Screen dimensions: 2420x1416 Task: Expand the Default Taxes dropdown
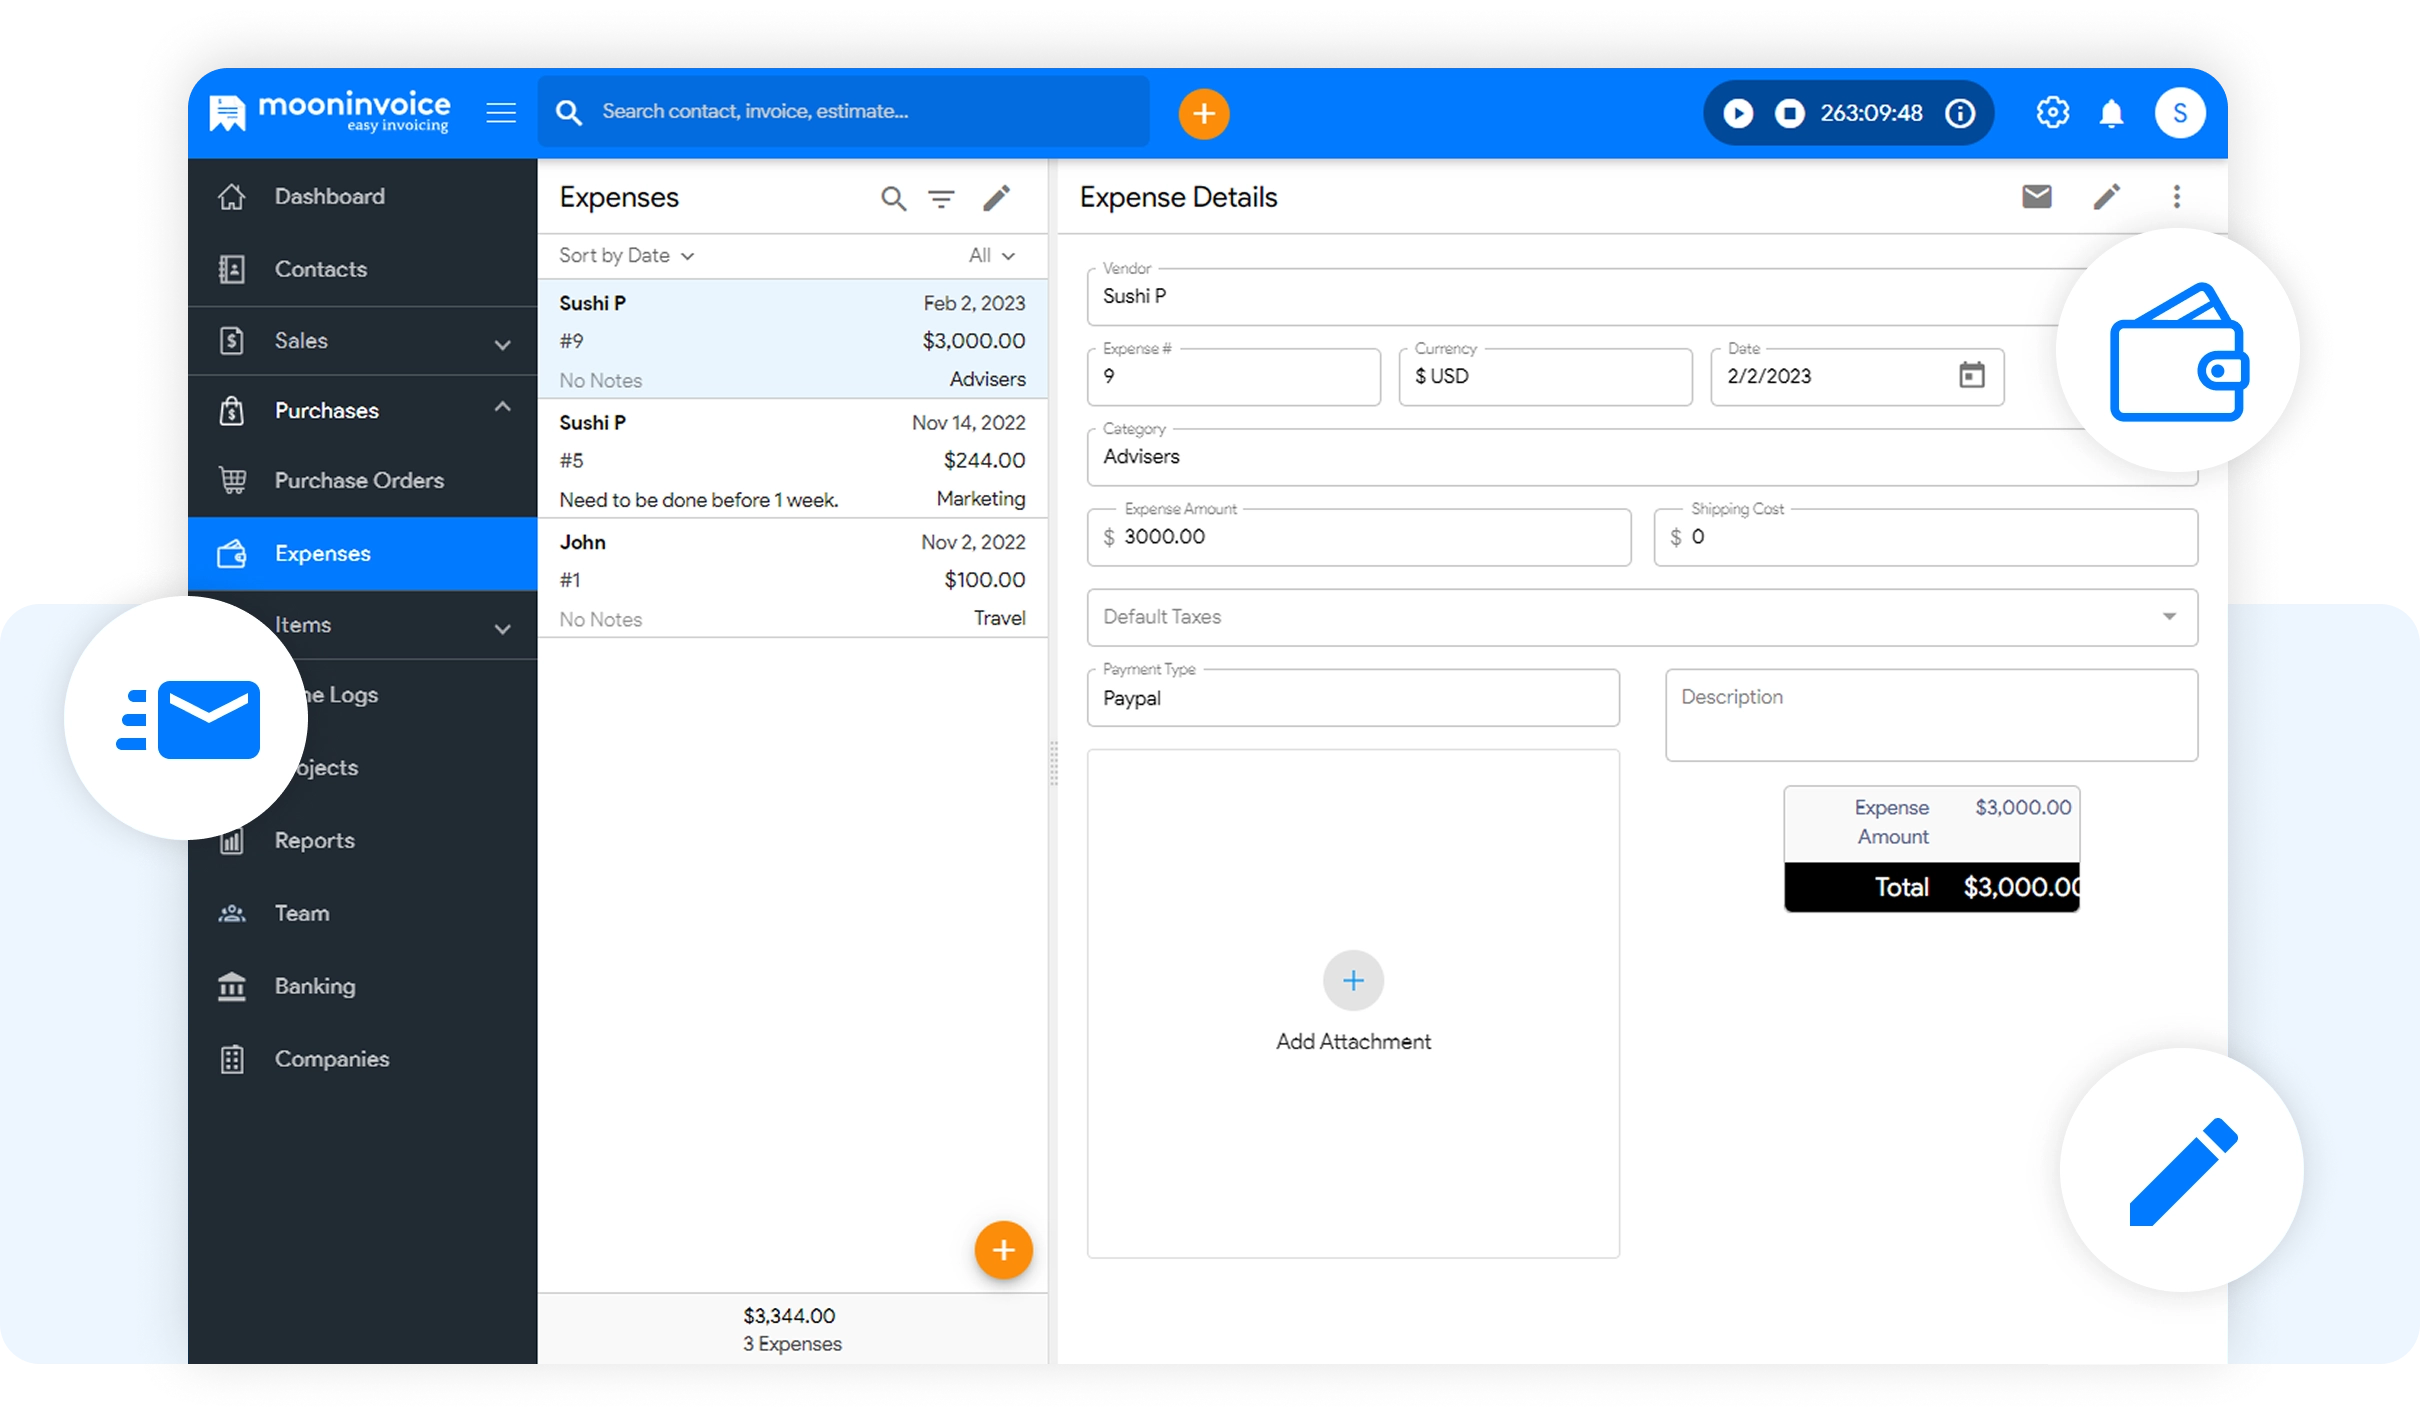point(2168,617)
